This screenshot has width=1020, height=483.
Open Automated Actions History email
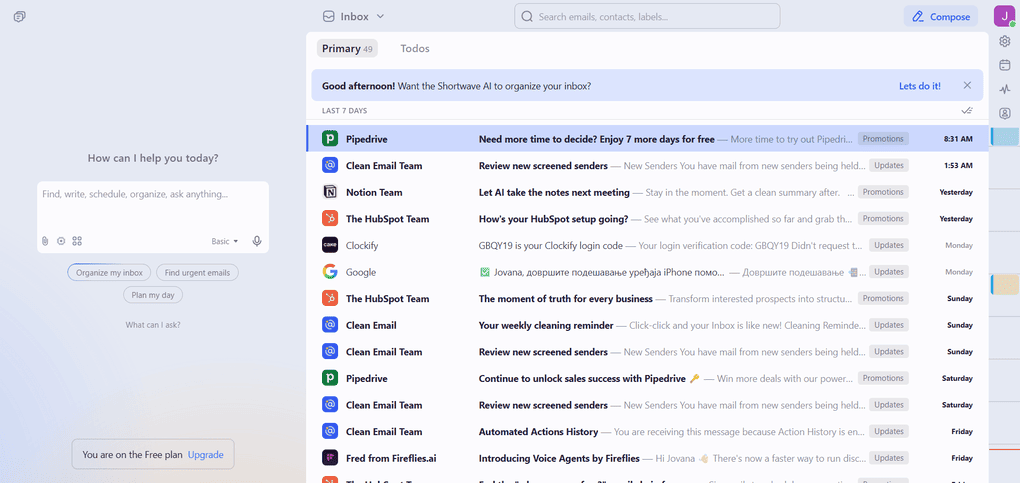[x=647, y=432]
